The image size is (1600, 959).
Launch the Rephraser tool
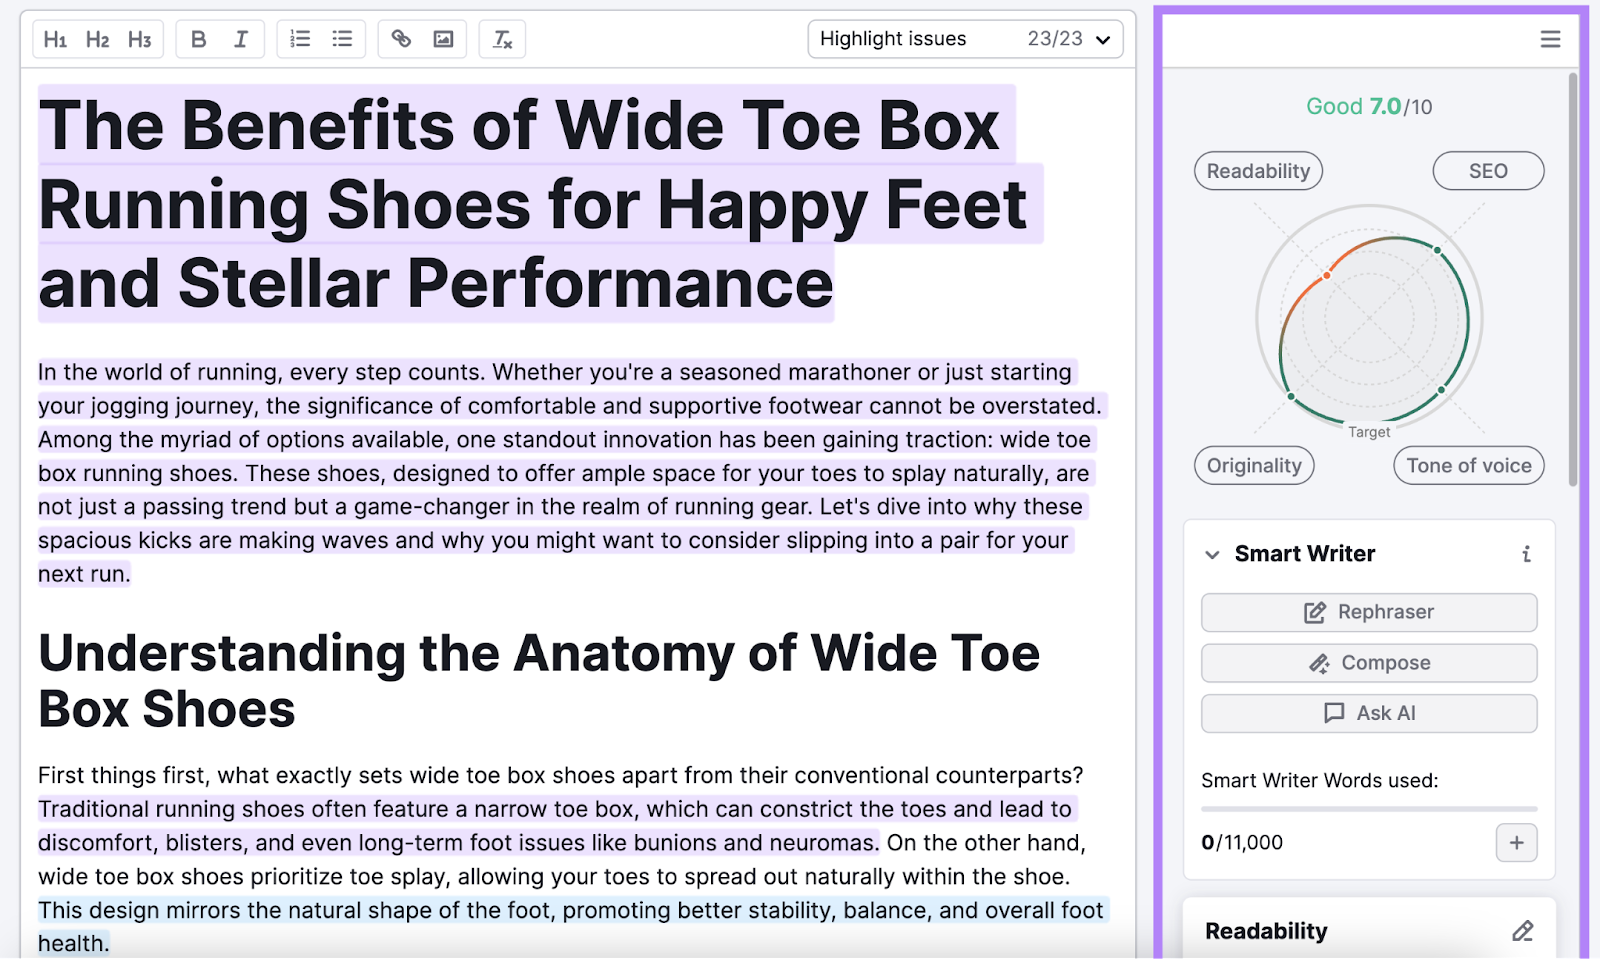(x=1368, y=612)
